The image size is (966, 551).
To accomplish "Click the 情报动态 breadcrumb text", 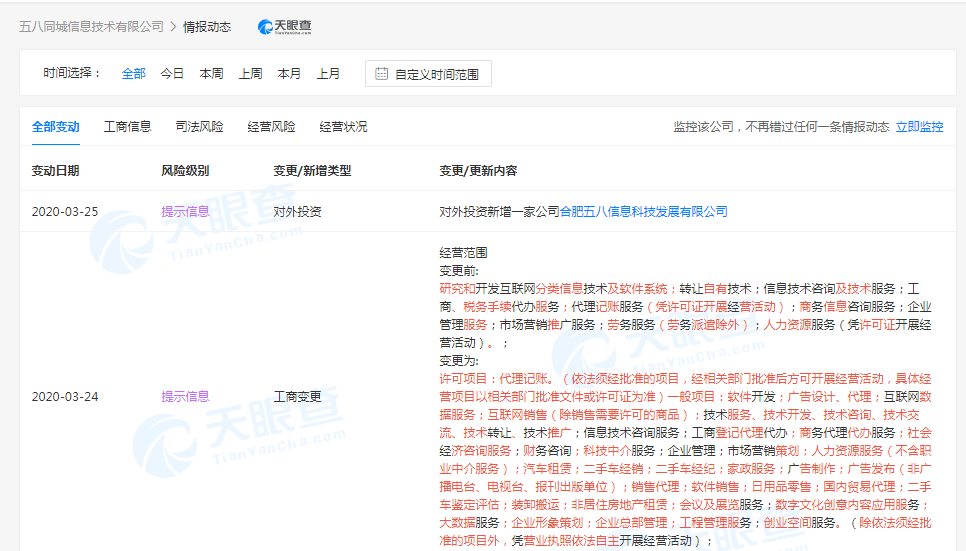I will (207, 27).
